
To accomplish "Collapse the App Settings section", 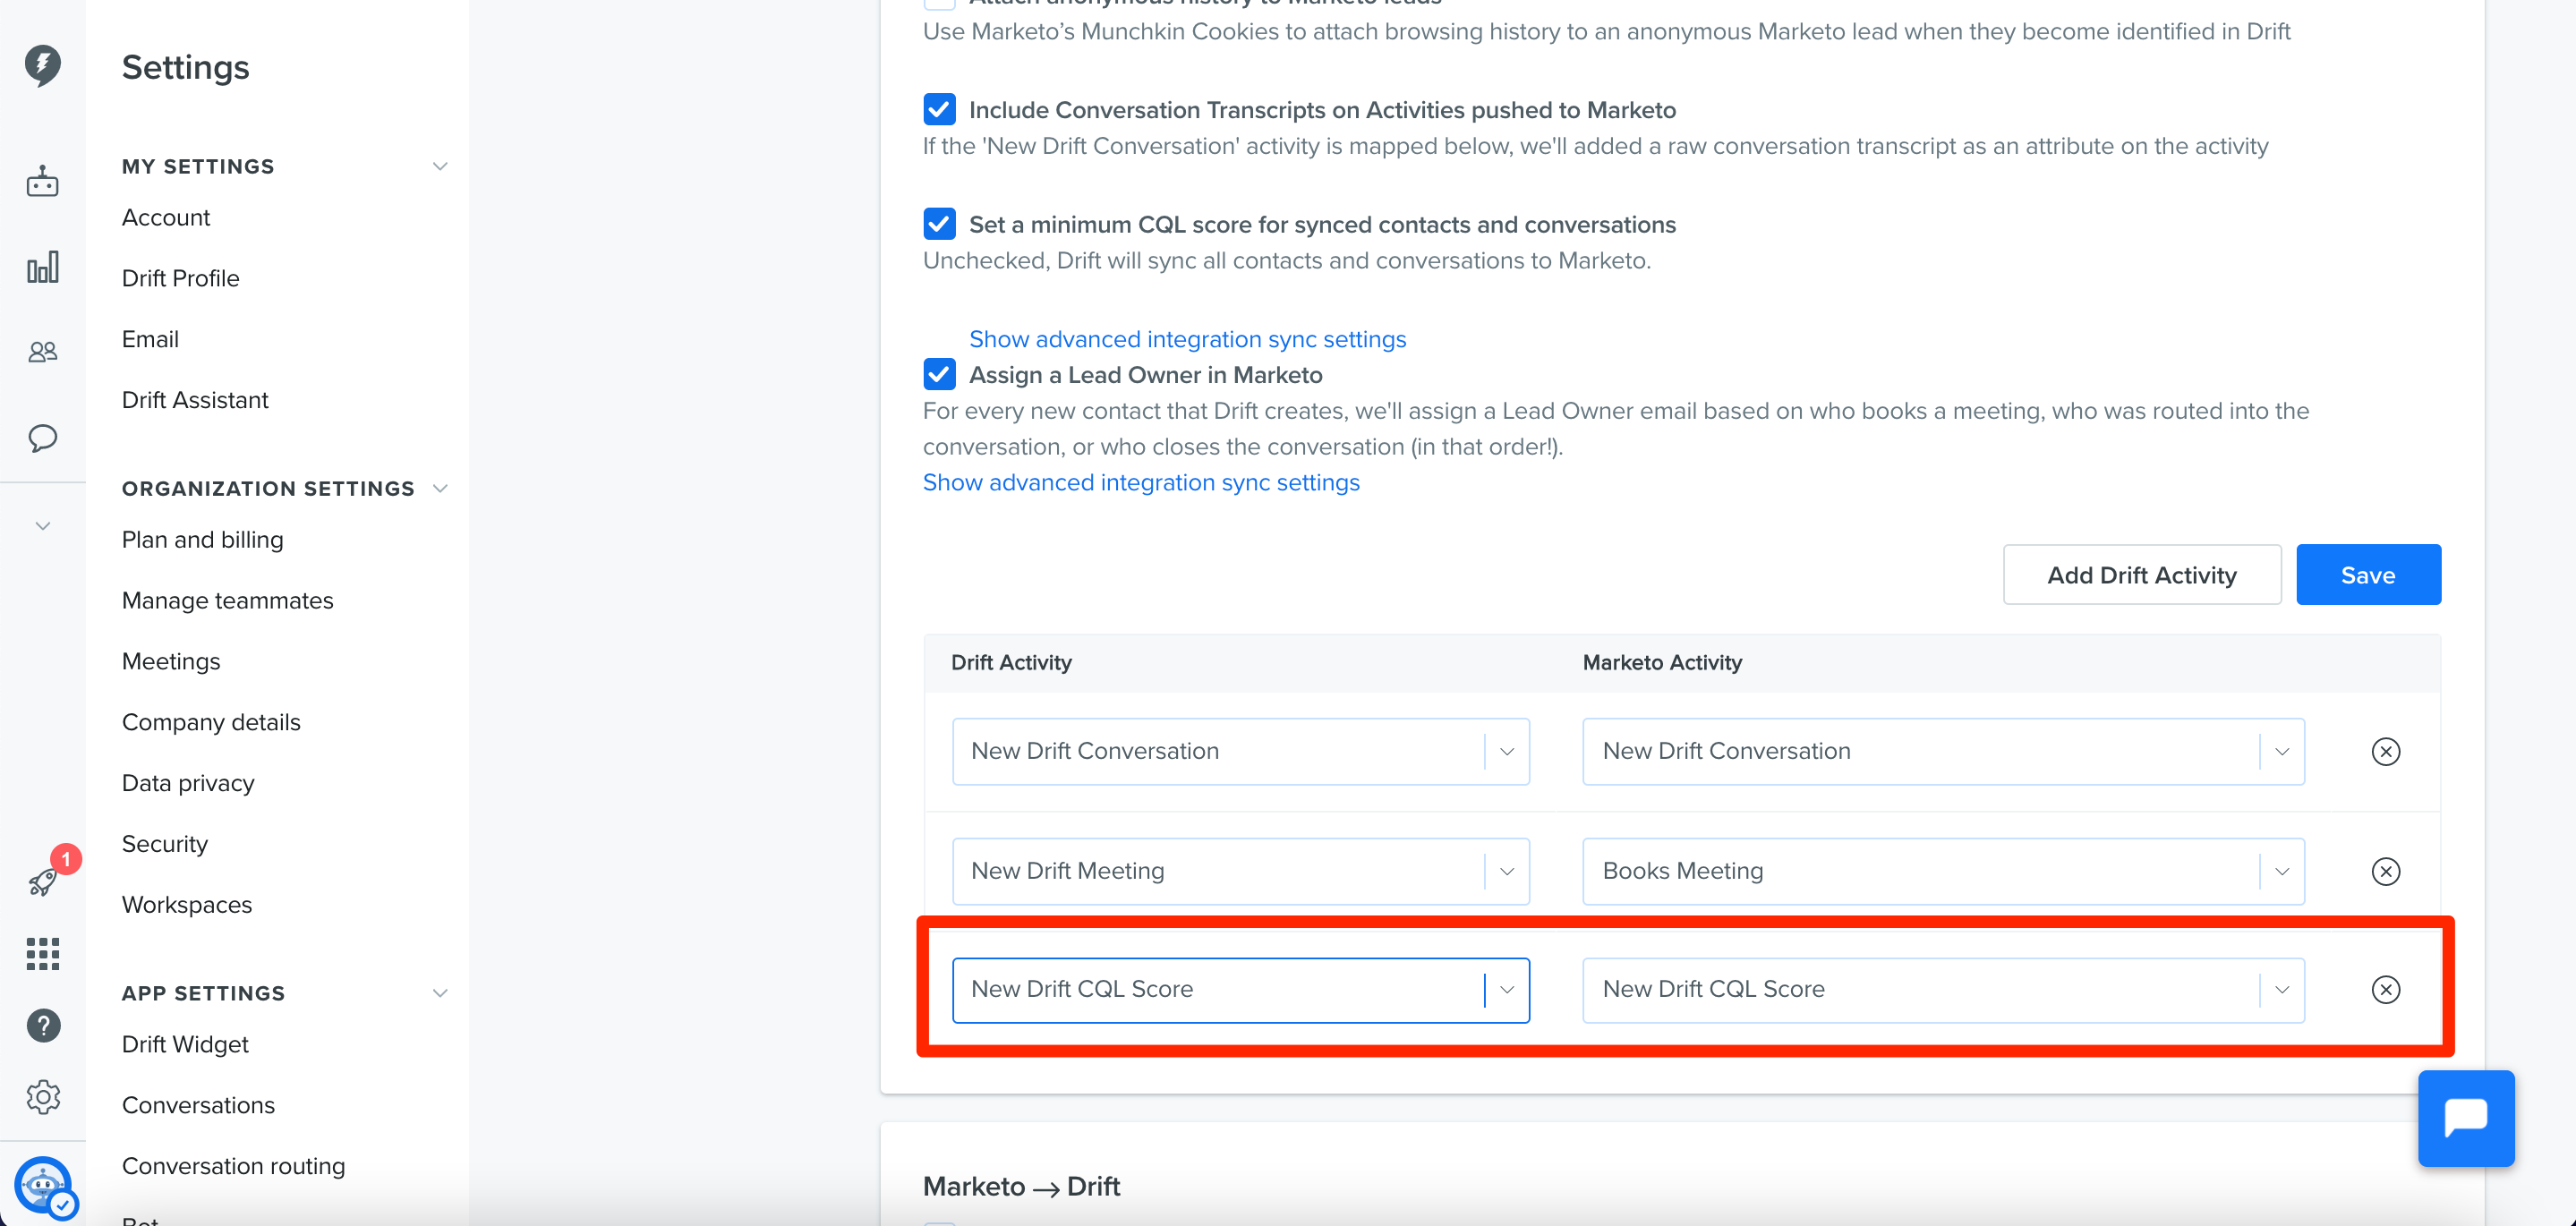I will tap(440, 993).
